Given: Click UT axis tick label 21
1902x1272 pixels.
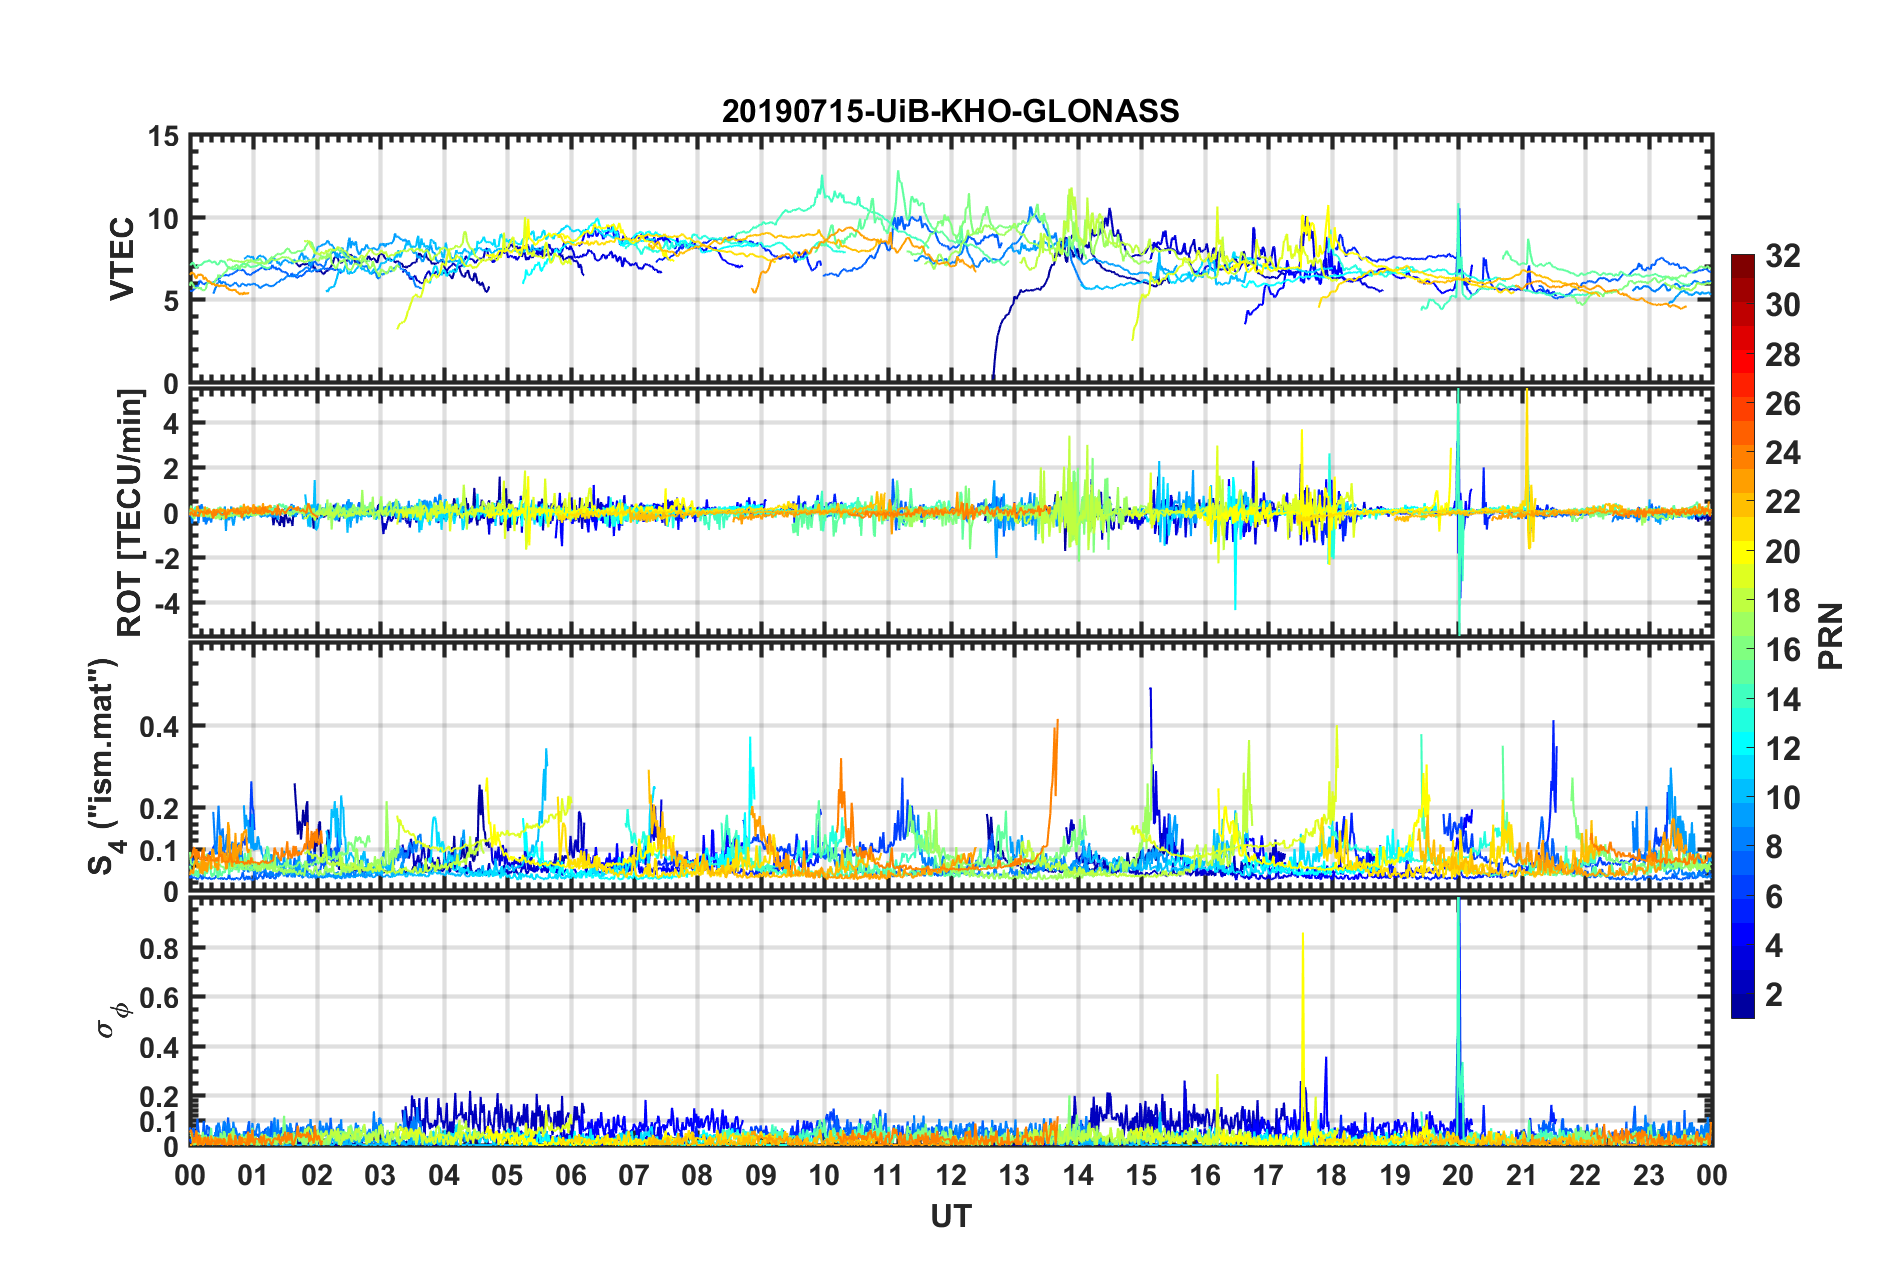Looking at the screenshot, I should (x=1522, y=1175).
